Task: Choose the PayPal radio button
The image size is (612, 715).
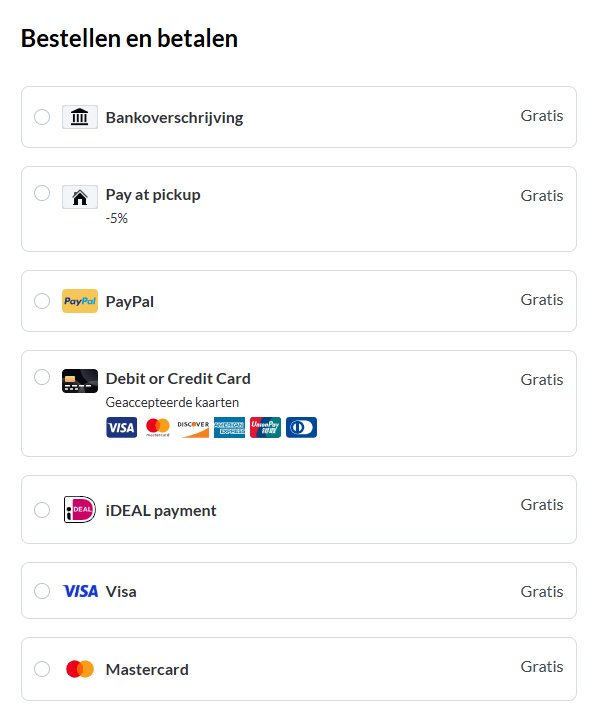Action: click(42, 301)
